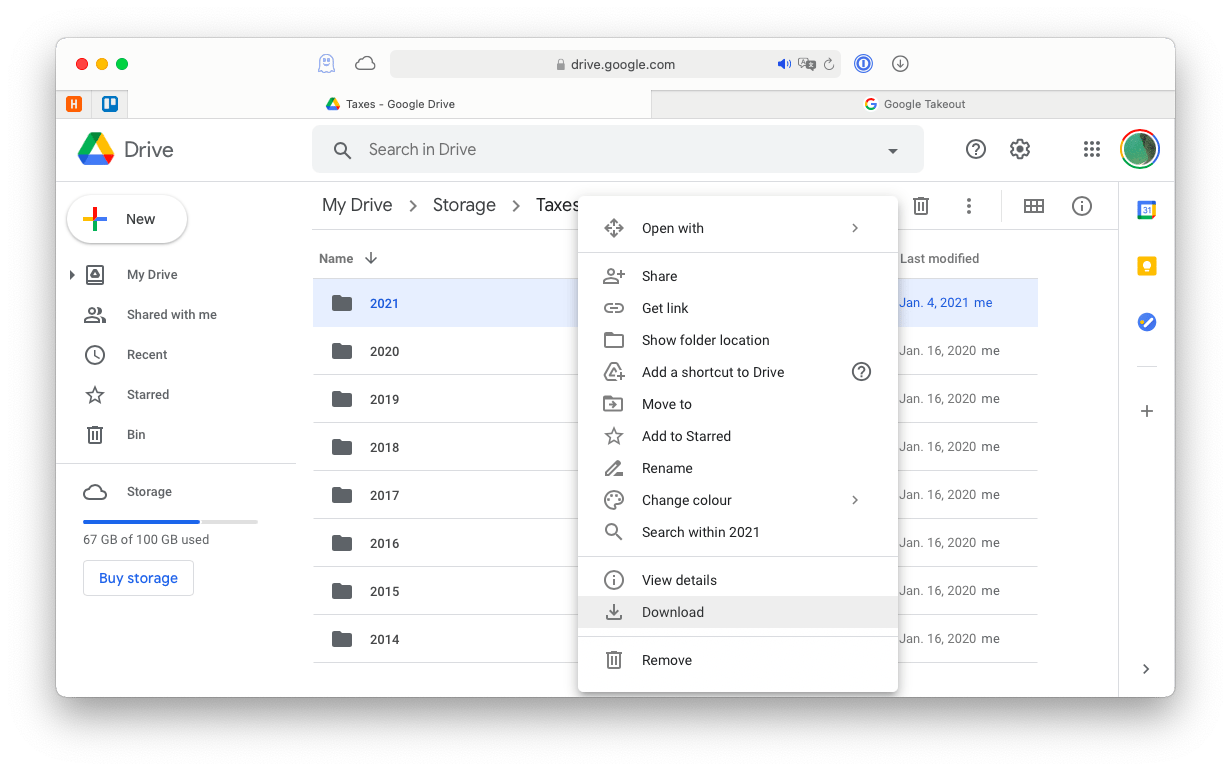1231x771 pixels.
Task: Open the Google apps grid
Action: pyautogui.click(x=1092, y=149)
